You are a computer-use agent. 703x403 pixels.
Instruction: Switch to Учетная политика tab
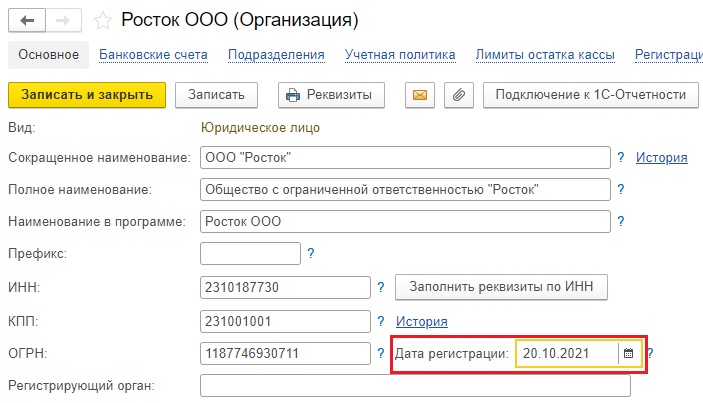click(x=400, y=55)
